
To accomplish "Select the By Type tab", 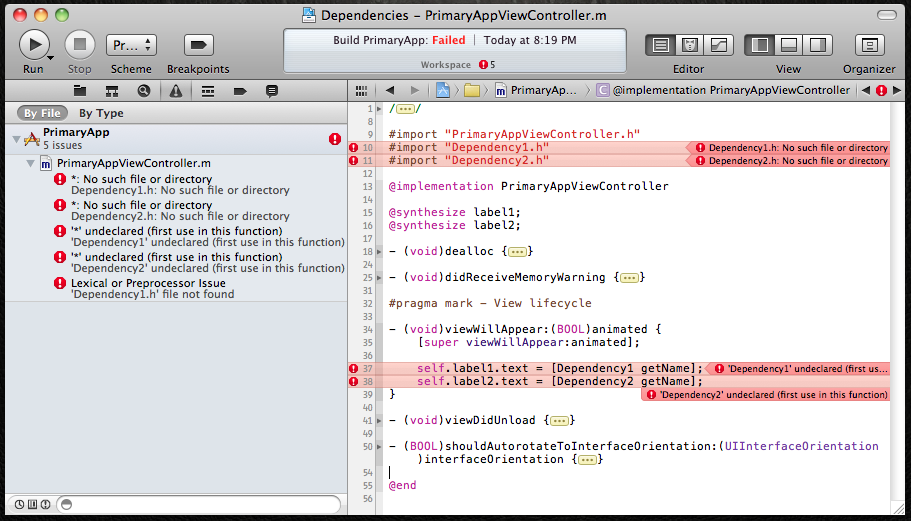I will [101, 113].
